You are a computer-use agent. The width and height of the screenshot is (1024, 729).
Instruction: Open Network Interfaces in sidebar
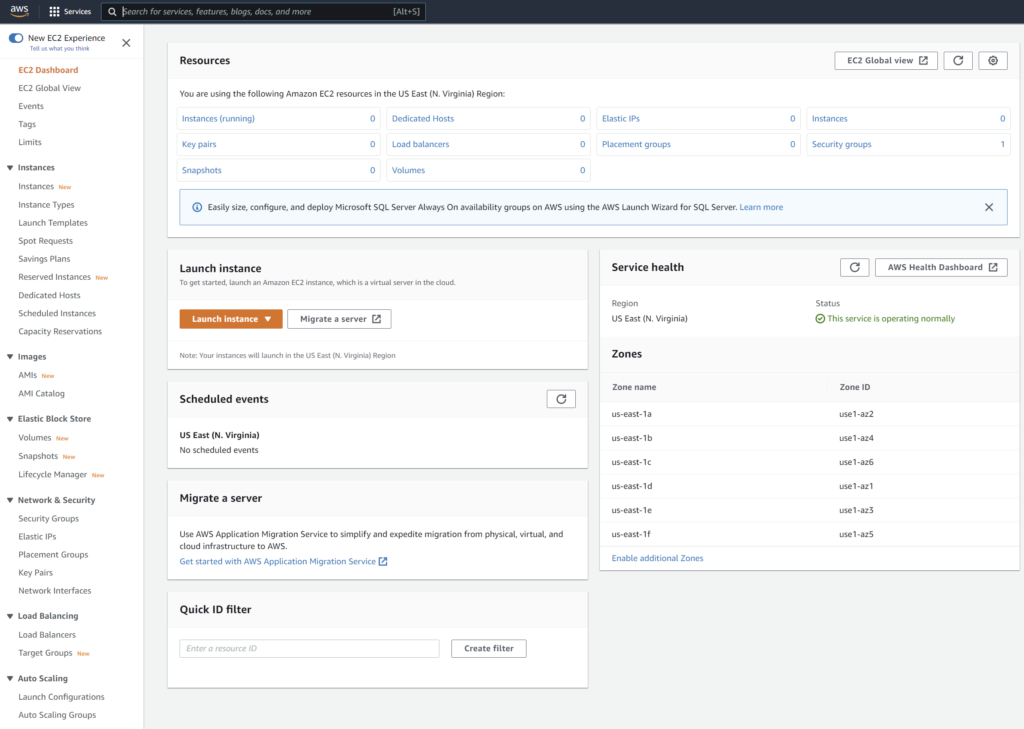tap(55, 591)
